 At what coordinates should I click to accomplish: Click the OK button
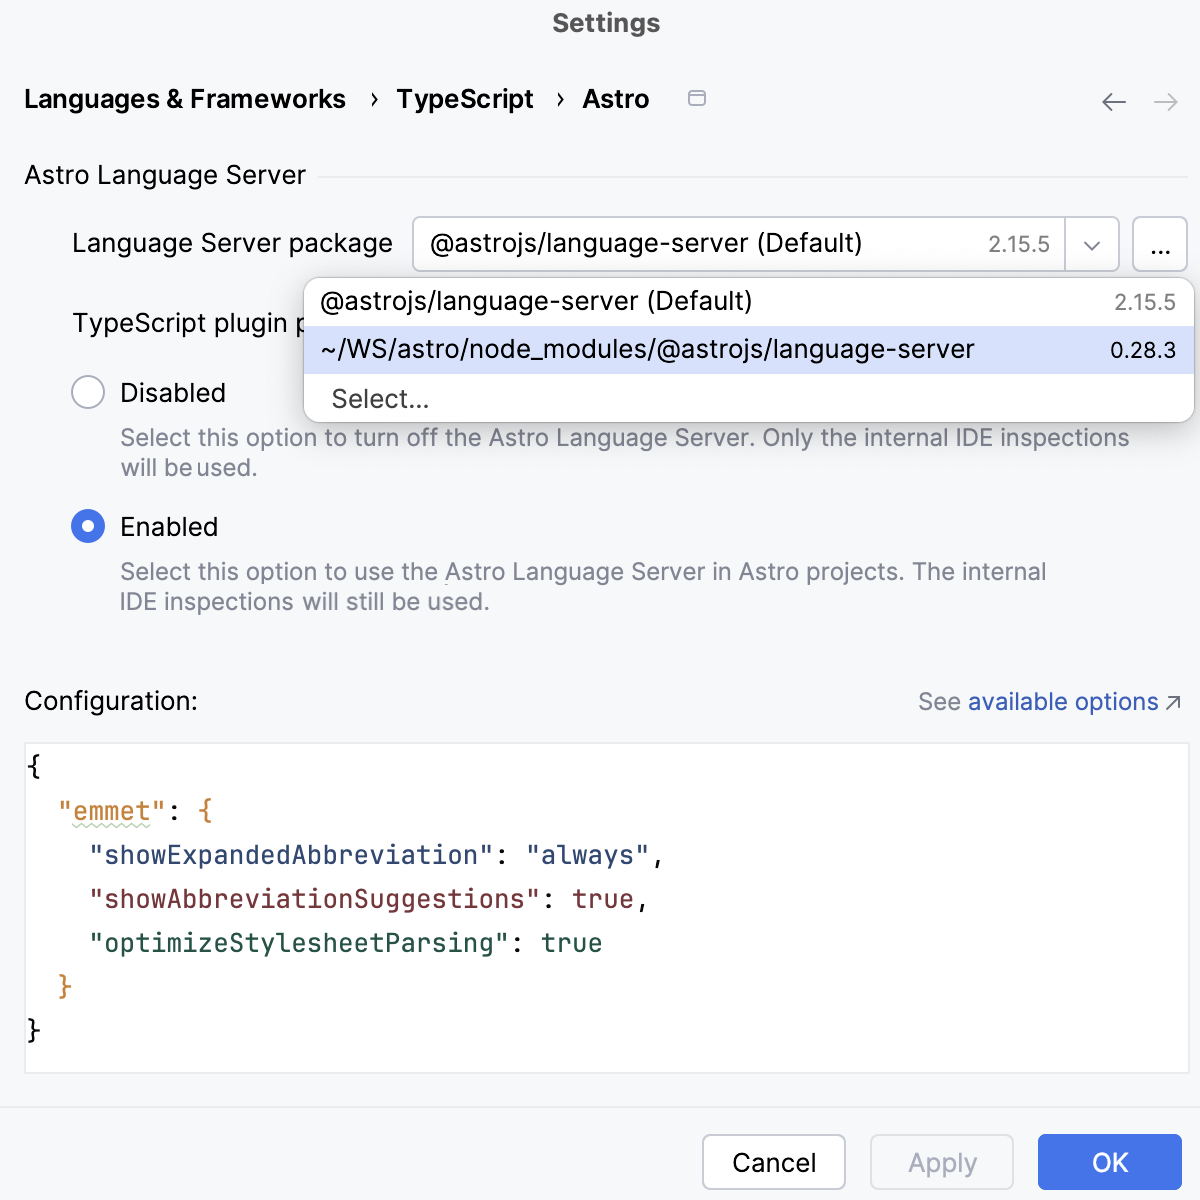tap(1109, 1162)
